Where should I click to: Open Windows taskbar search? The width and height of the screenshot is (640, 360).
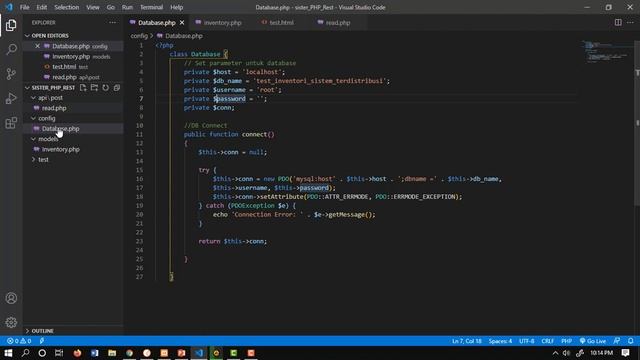point(25,353)
